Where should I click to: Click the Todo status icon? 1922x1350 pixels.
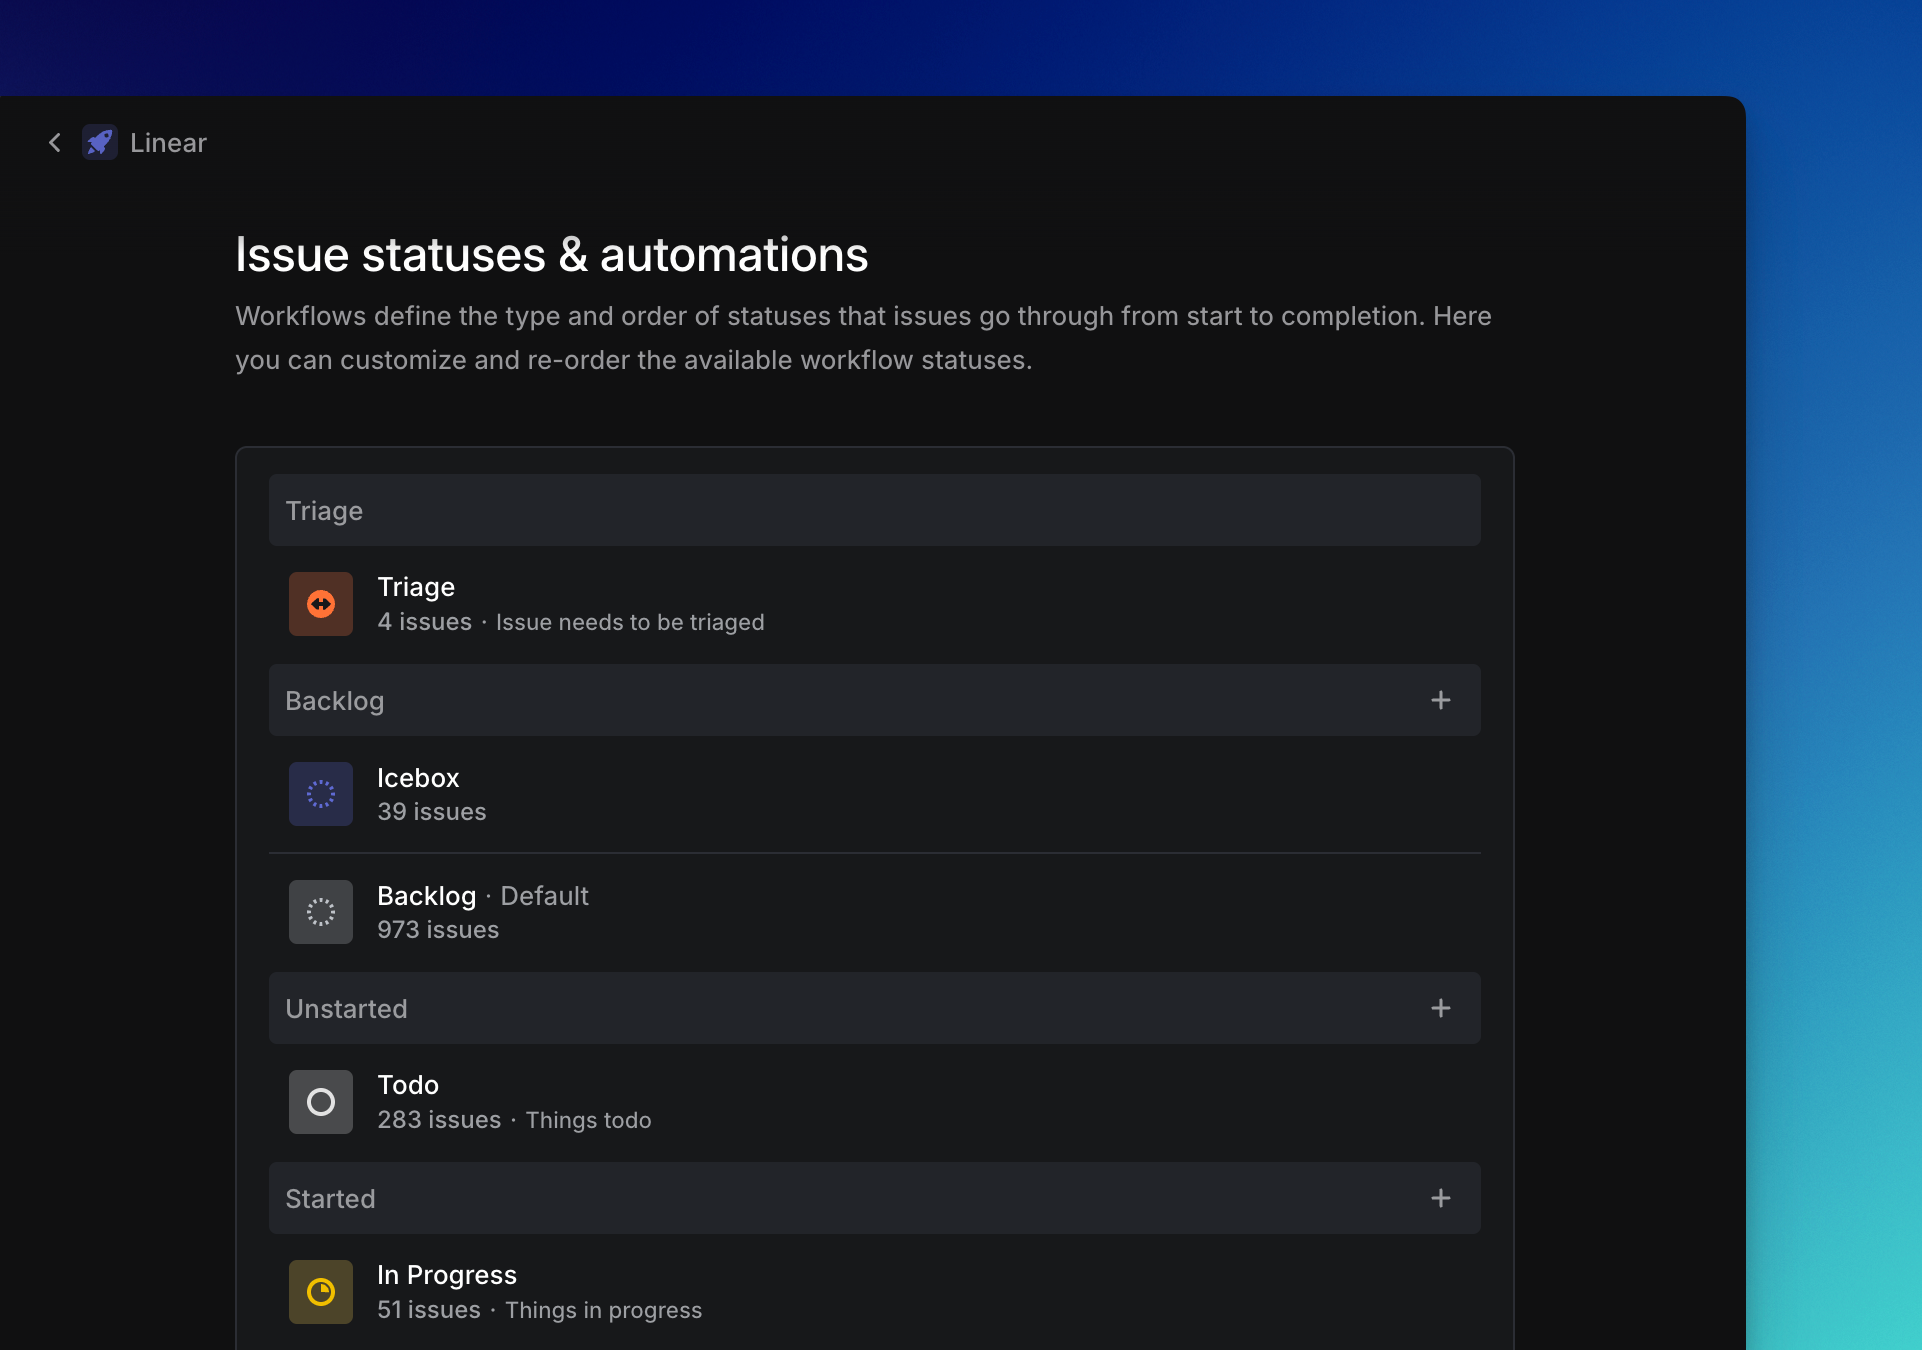(320, 1102)
